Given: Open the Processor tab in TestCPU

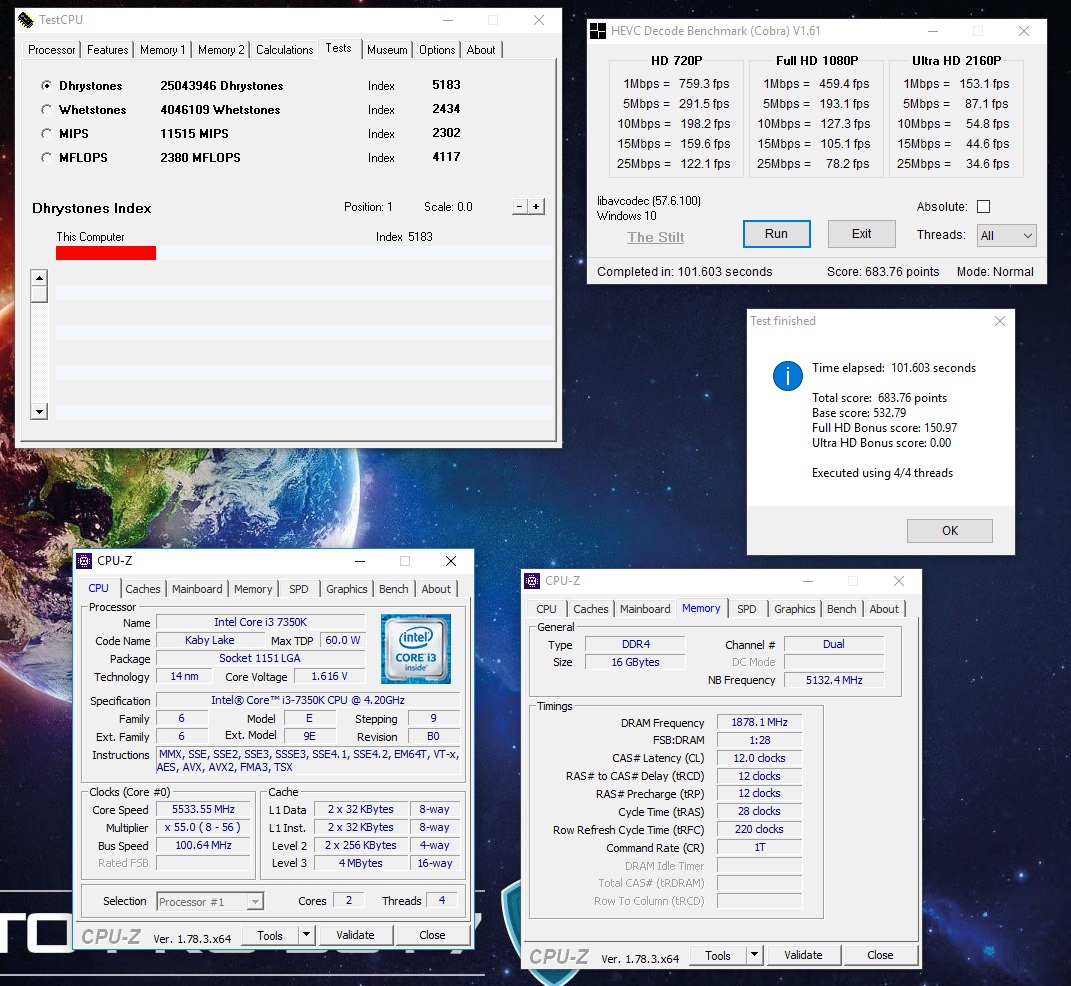Looking at the screenshot, I should tap(51, 50).
